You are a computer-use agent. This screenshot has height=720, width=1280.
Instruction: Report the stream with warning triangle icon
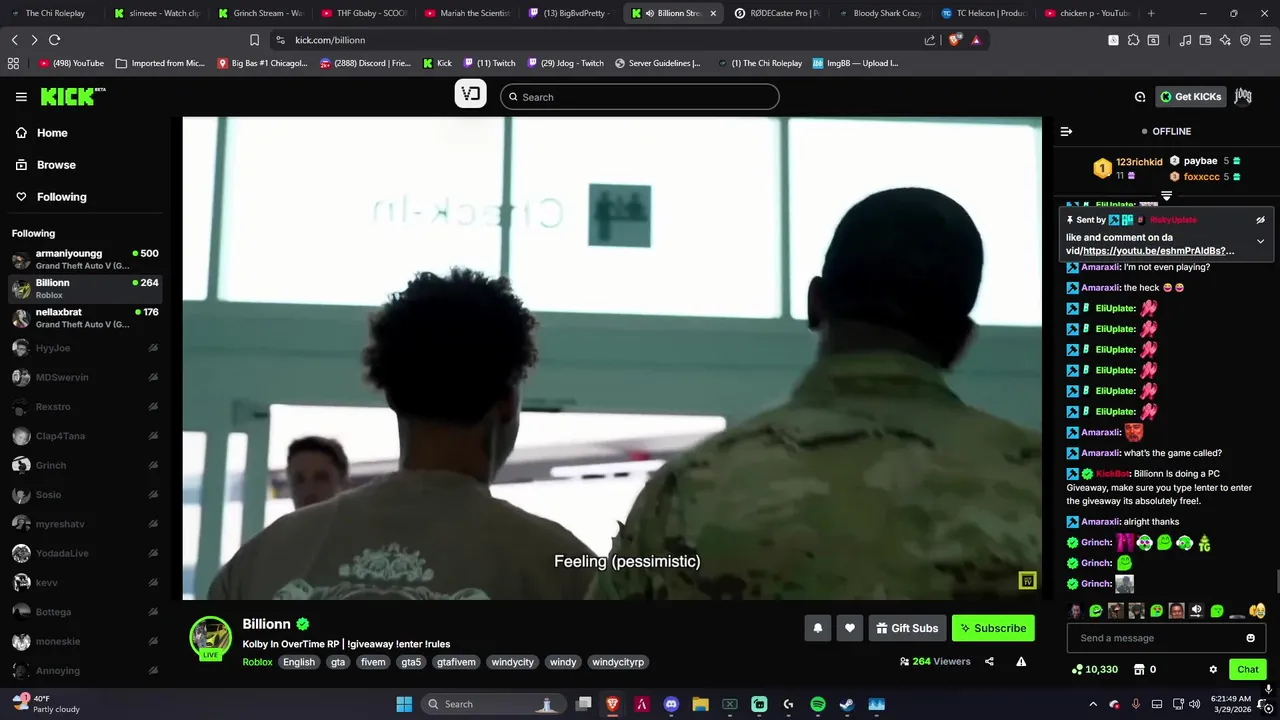pyautogui.click(x=1021, y=661)
